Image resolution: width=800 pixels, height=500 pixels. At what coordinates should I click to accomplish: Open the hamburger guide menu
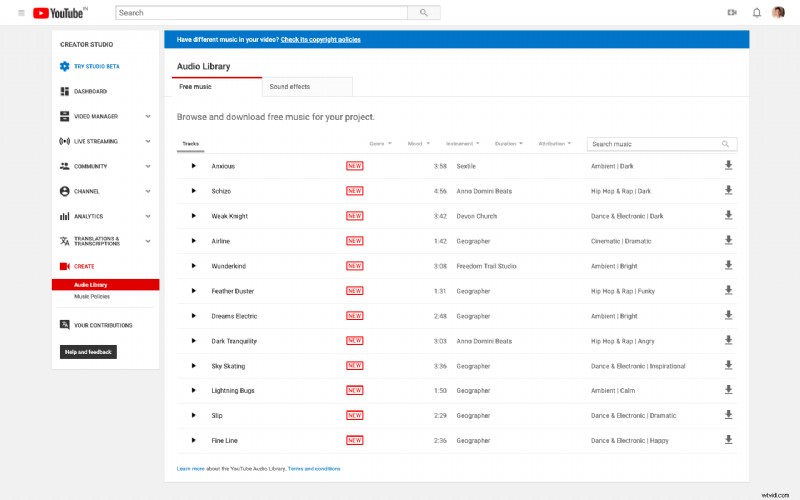tap(21, 13)
